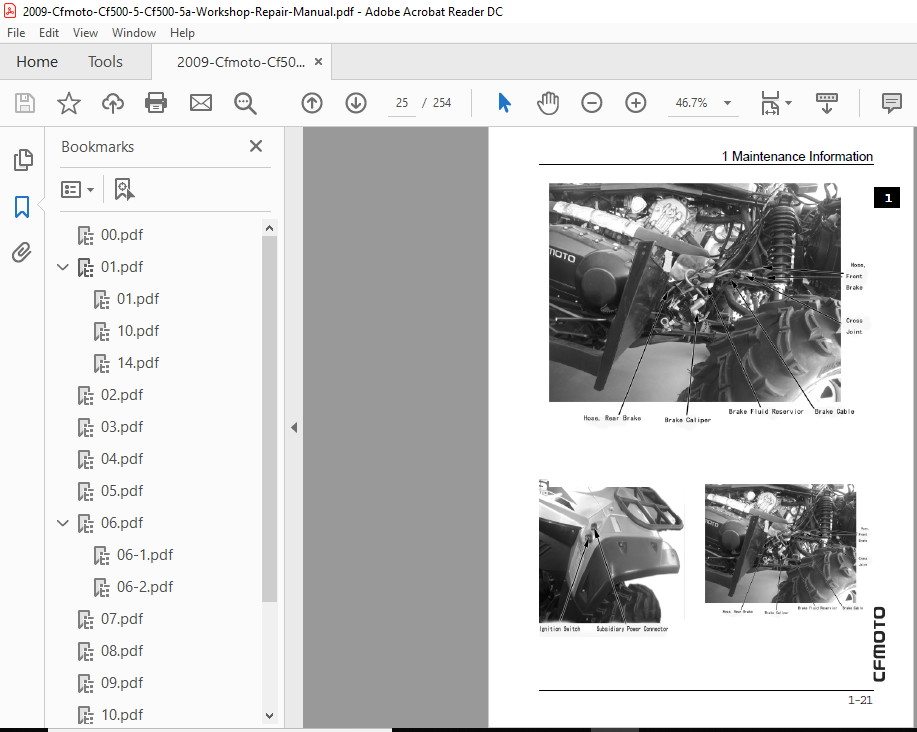Open the Comment tool icon
This screenshot has height=732, width=917.
click(x=891, y=103)
